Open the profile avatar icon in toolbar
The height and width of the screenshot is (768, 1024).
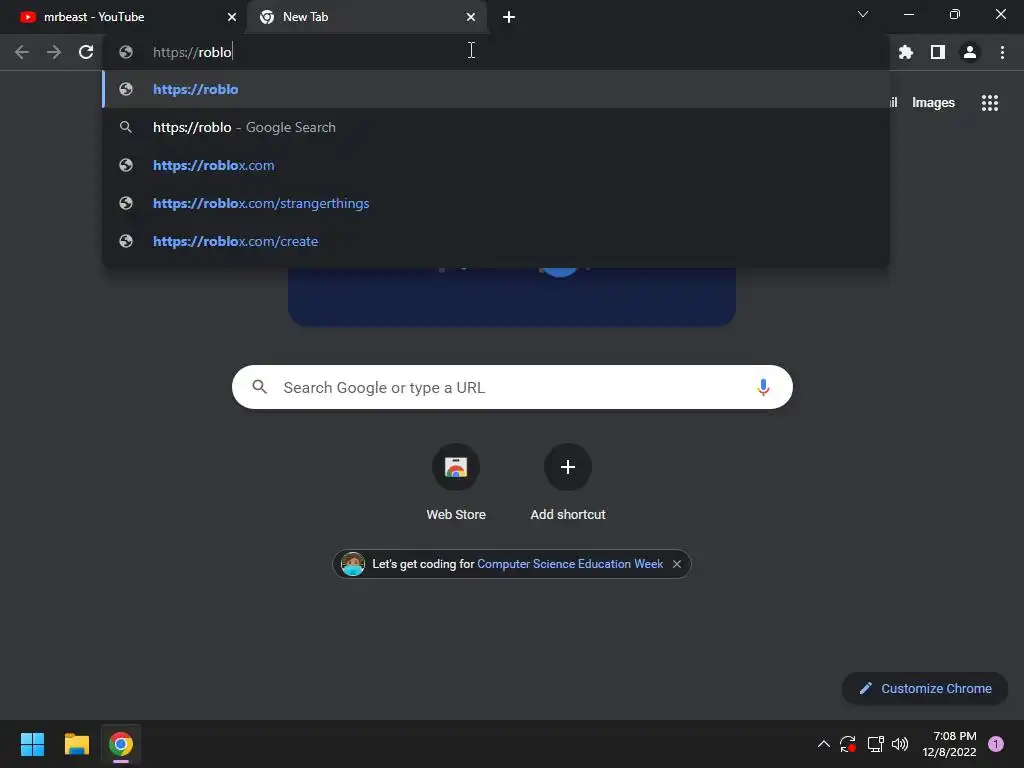click(x=970, y=52)
